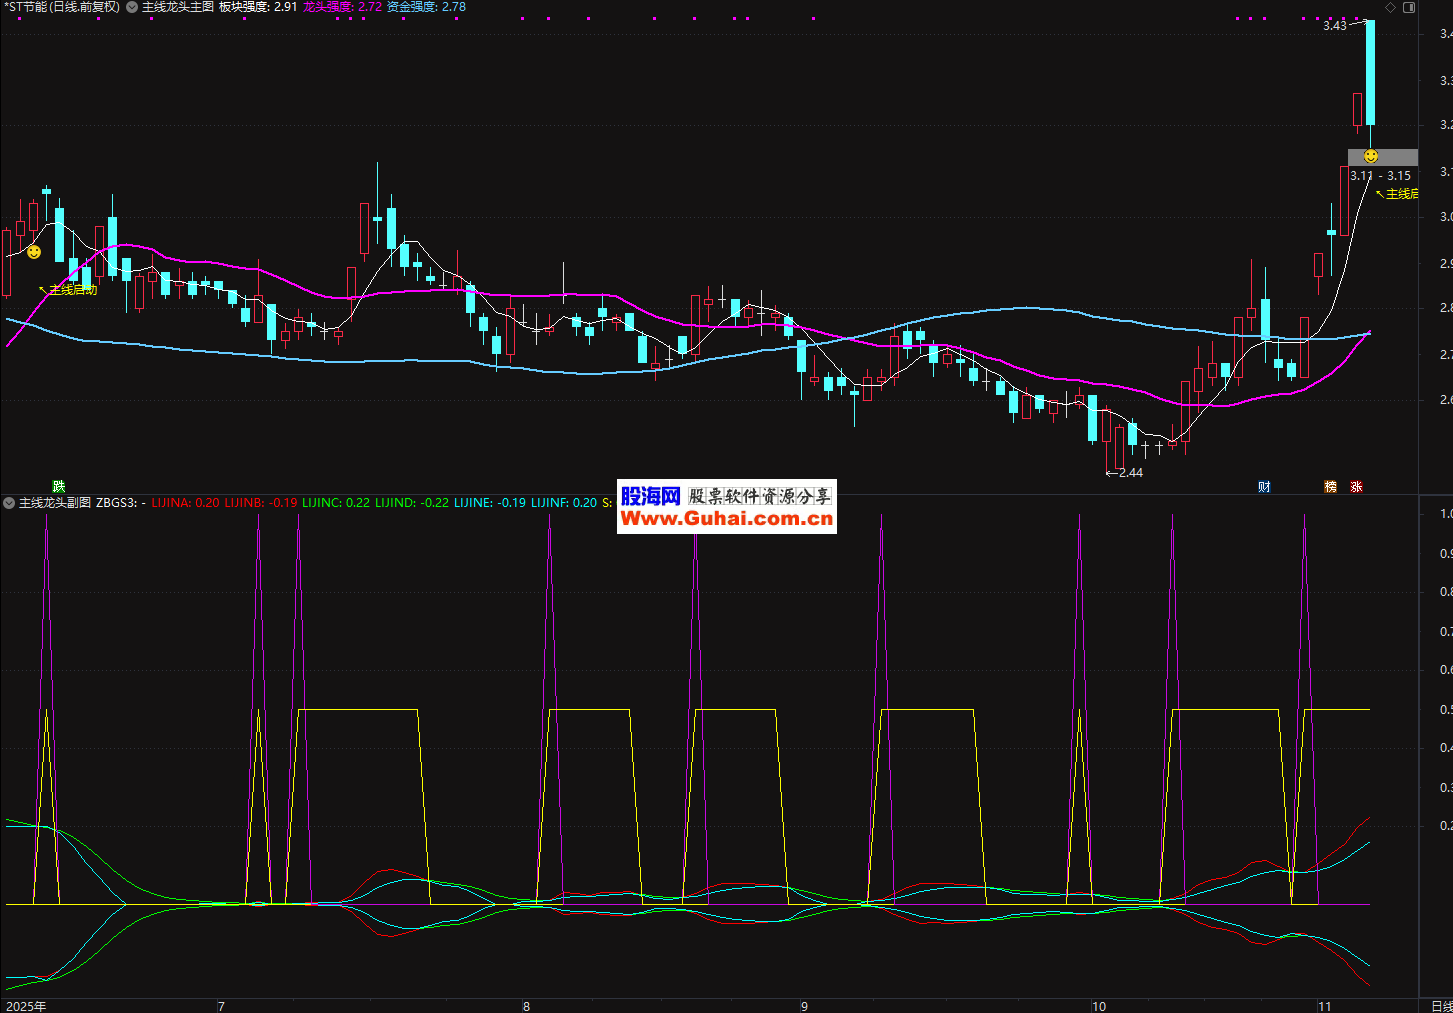Click the diamond icon at chart top-right
Viewport: 1453px width, 1013px height.
click(1390, 7)
